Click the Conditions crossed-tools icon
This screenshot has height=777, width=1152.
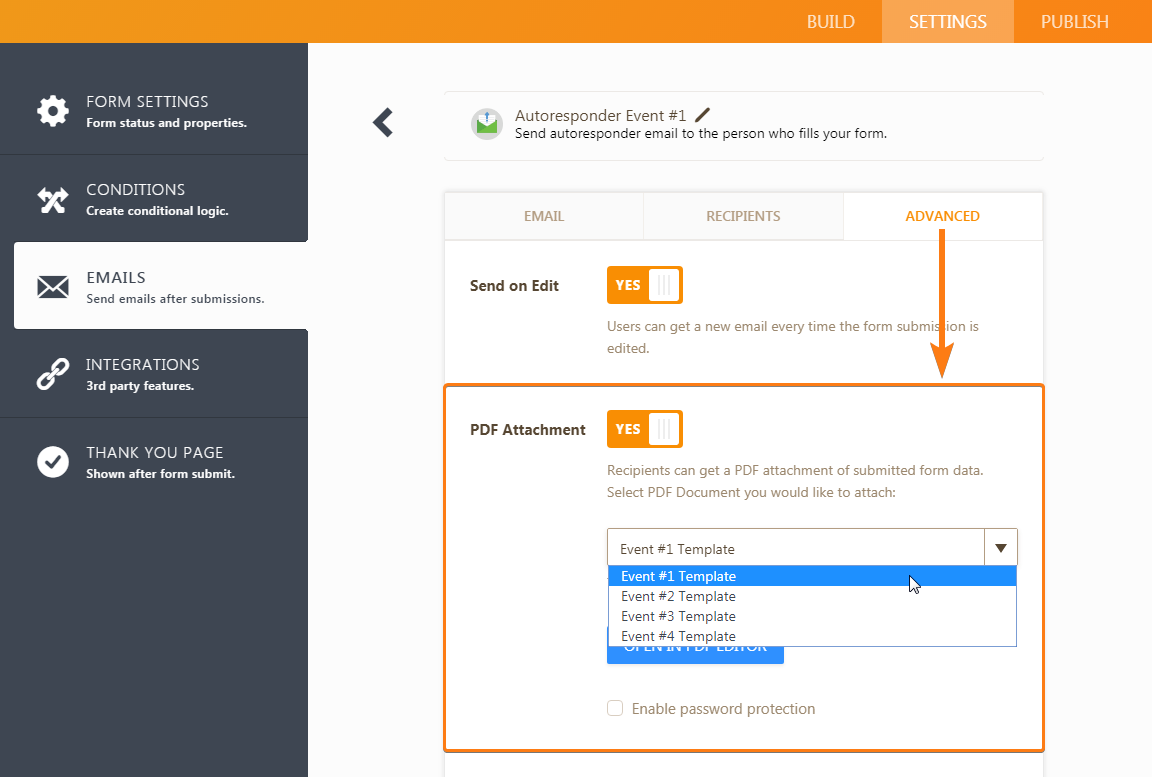53,199
